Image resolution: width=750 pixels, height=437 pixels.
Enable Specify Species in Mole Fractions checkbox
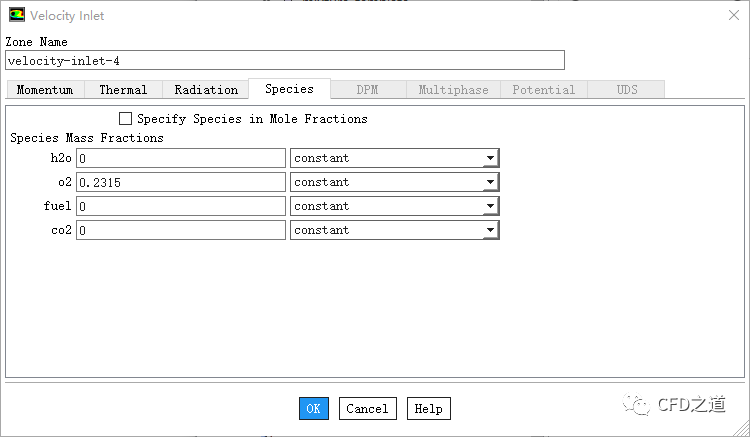tap(126, 119)
